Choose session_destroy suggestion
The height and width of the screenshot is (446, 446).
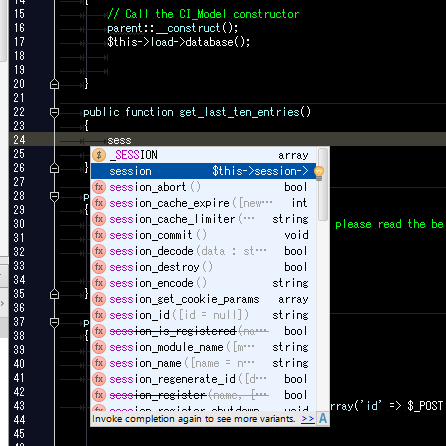tap(203, 267)
